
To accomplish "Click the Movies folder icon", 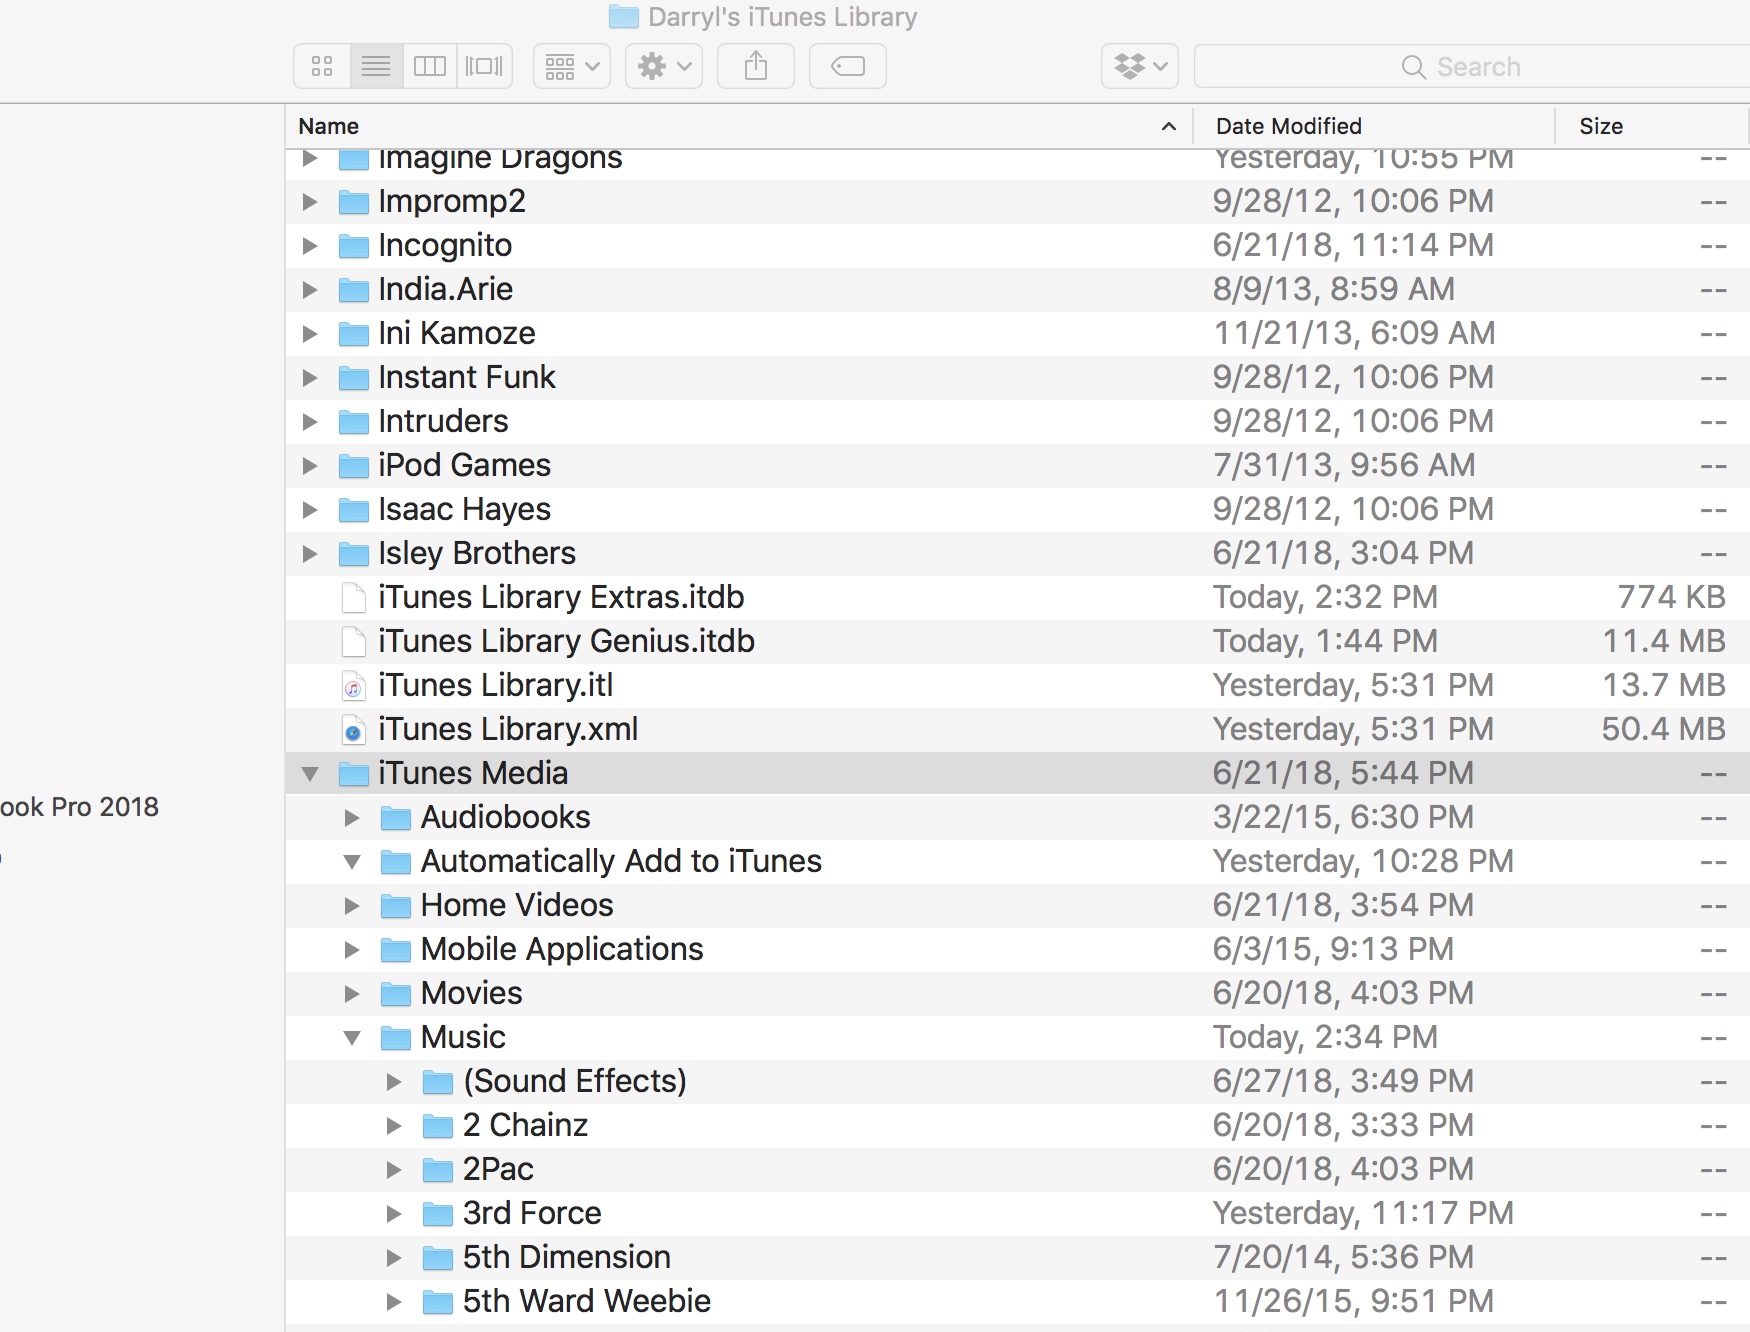I will [x=396, y=994].
